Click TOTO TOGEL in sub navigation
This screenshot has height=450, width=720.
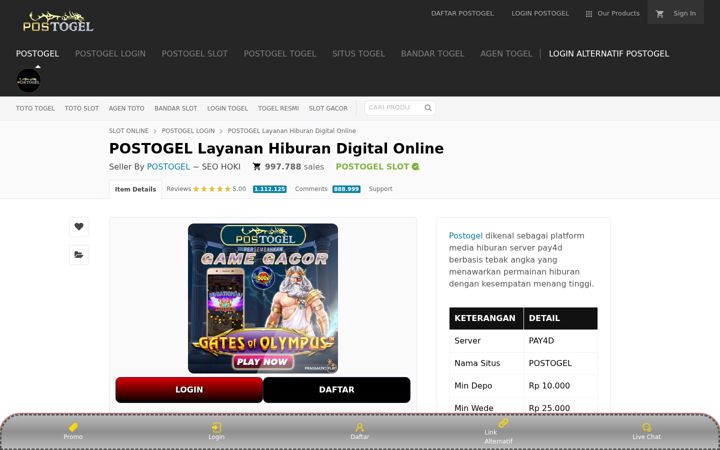click(35, 108)
